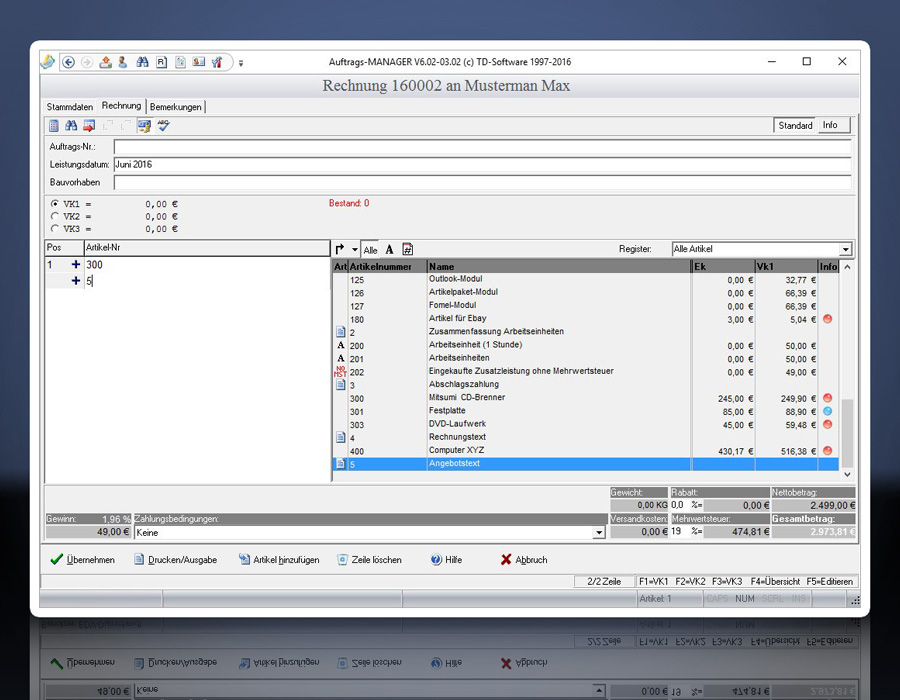Viewport: 900px width, 700px height.
Task: Click the article list scrollbar down arrow
Action: [x=847, y=475]
